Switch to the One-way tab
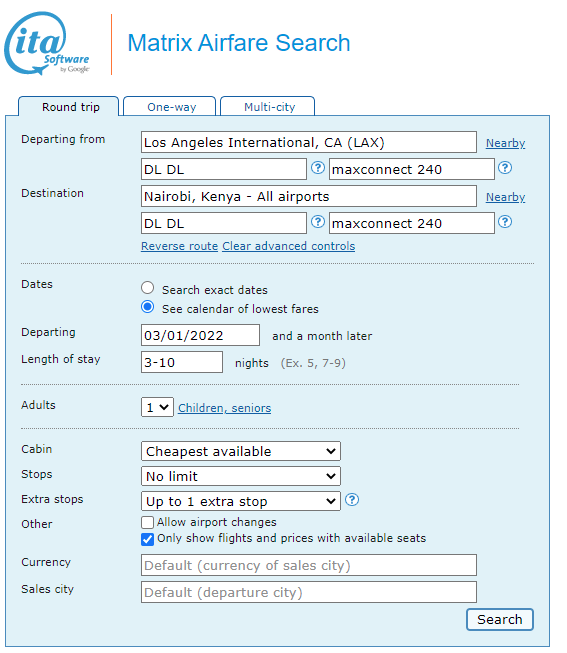The width and height of the screenshot is (567, 653). pyautogui.click(x=170, y=107)
